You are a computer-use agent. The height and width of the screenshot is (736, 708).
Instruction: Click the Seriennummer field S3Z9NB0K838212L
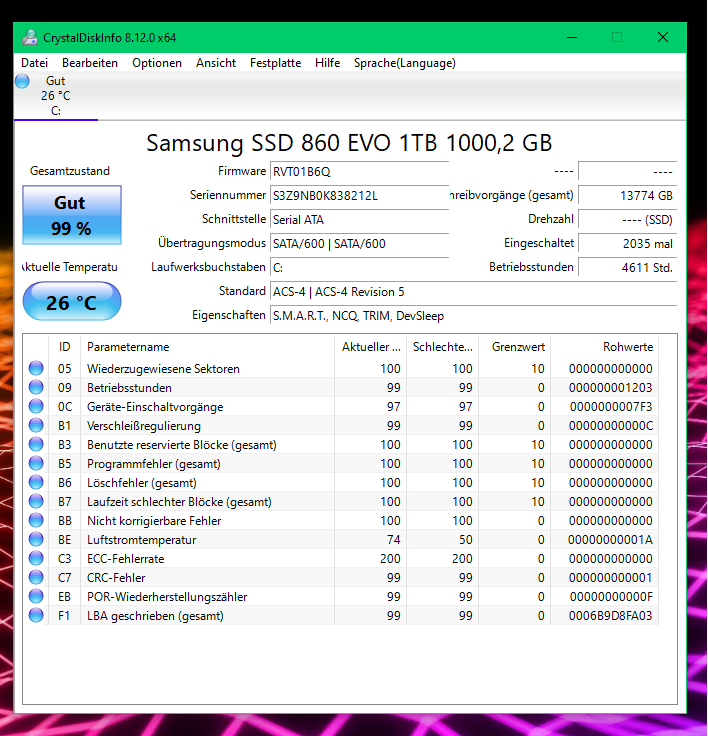pos(359,196)
